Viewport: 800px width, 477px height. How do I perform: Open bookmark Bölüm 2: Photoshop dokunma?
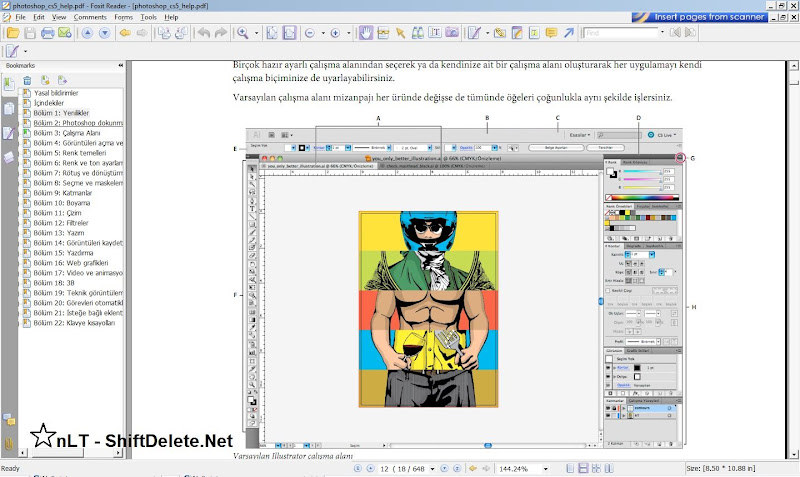coord(78,123)
